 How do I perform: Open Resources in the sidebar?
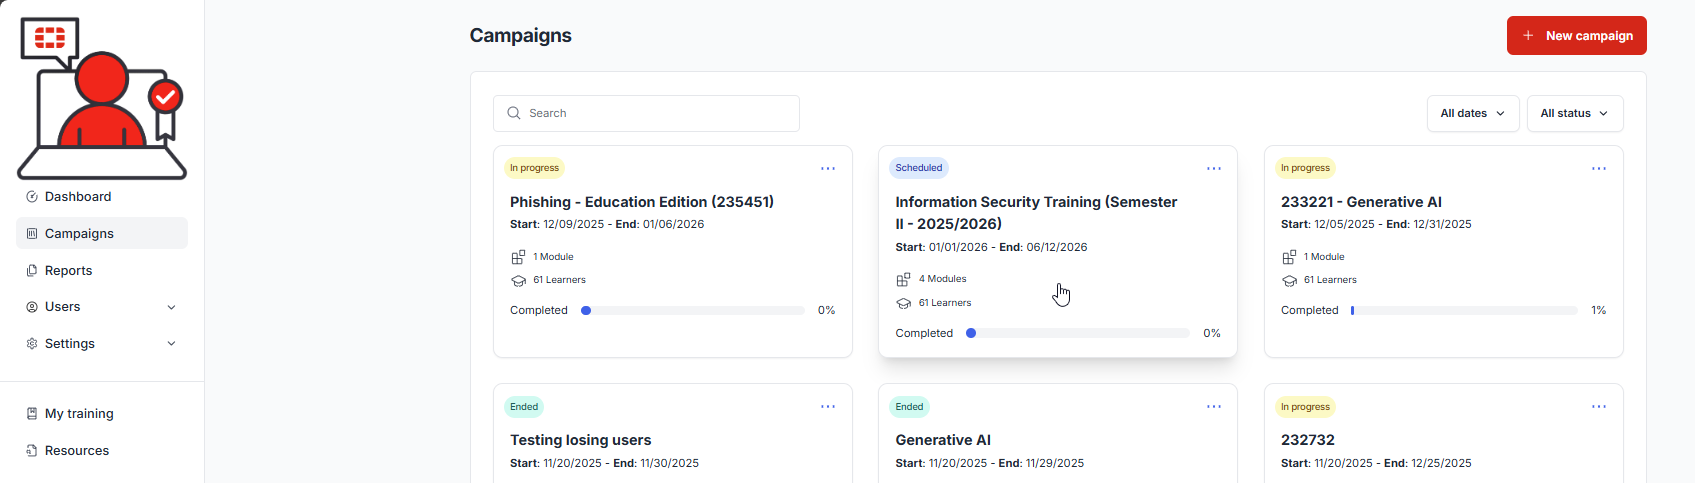(x=102, y=450)
